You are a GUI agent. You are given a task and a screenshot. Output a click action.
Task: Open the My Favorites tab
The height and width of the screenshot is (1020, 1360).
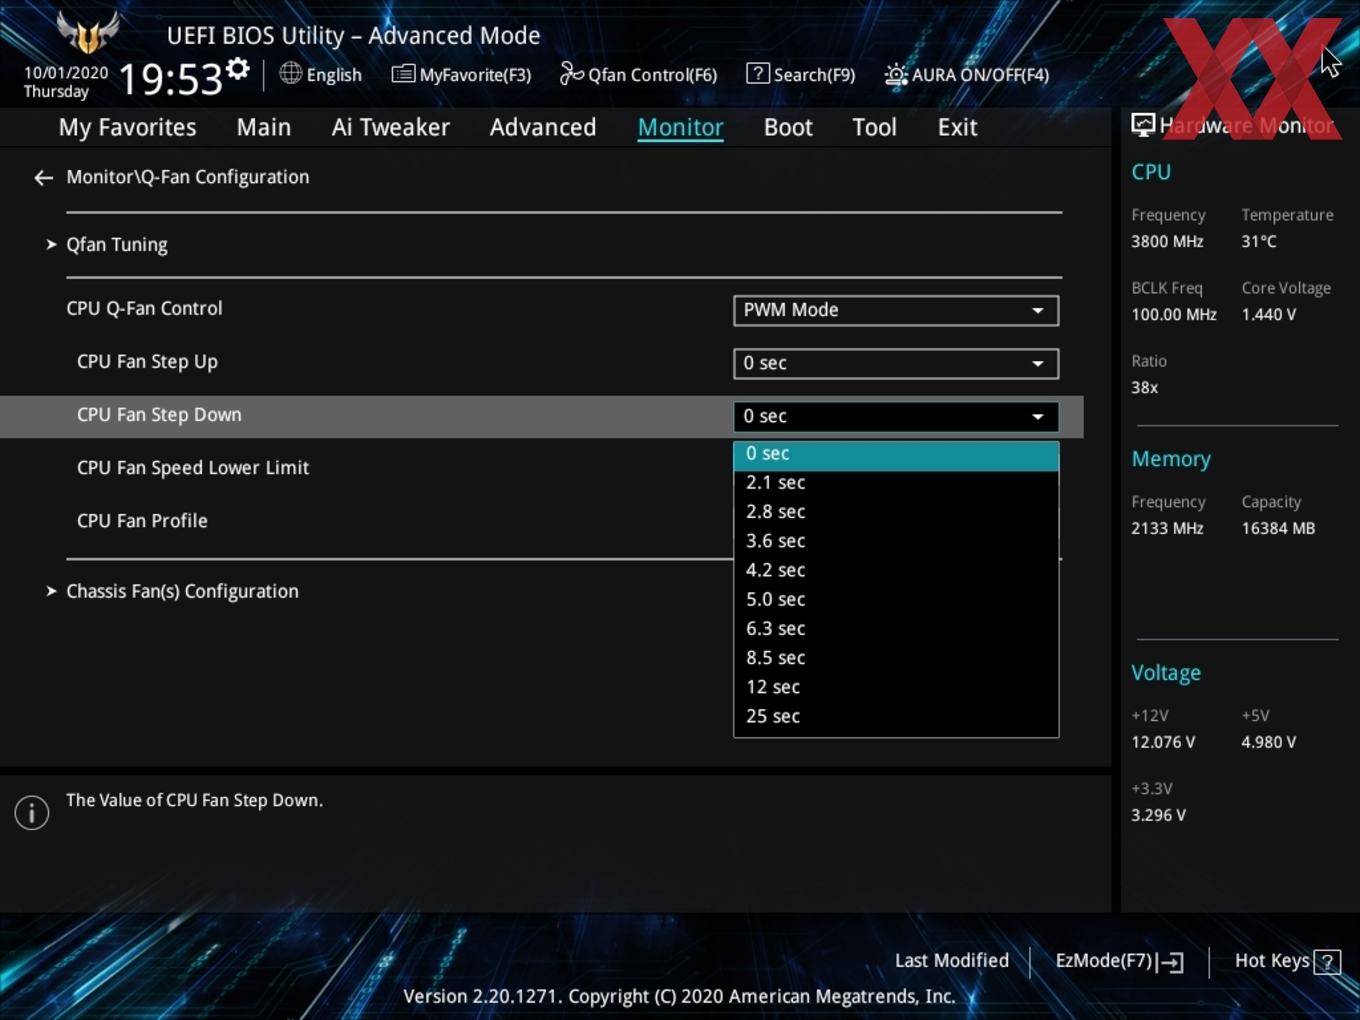click(127, 127)
